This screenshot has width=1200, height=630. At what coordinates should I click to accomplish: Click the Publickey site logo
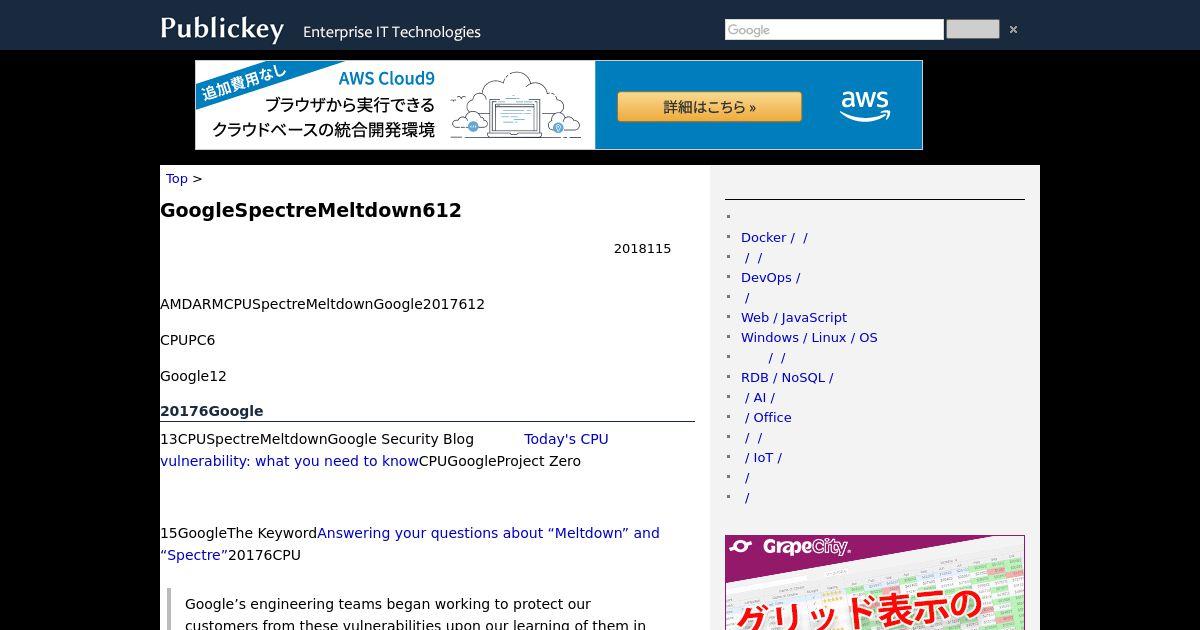point(222,29)
